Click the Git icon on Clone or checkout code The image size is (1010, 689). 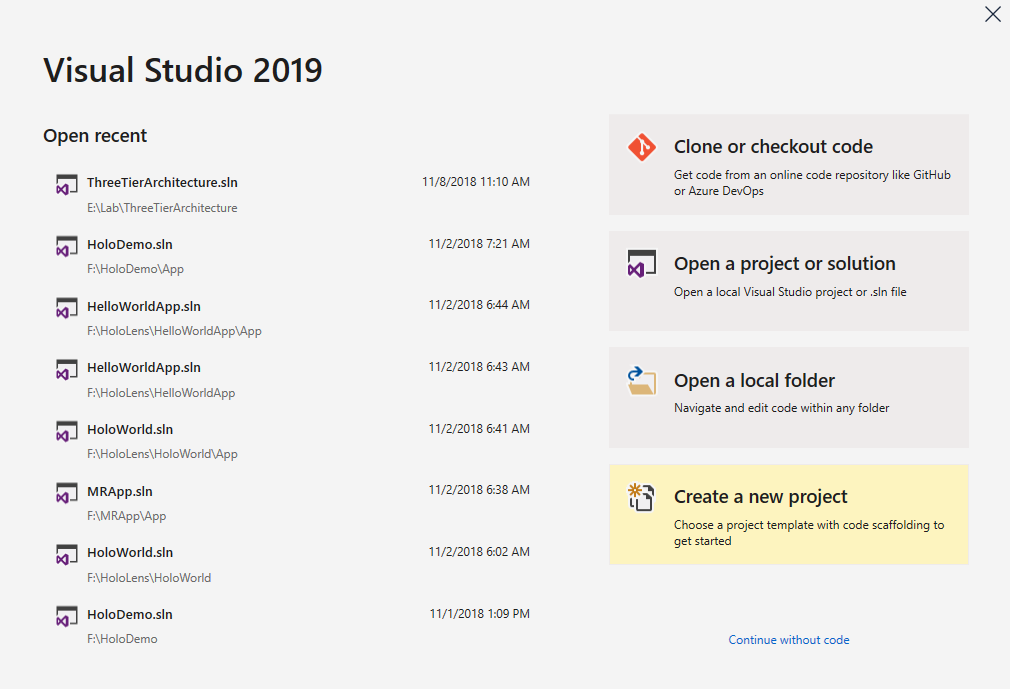tap(642, 147)
